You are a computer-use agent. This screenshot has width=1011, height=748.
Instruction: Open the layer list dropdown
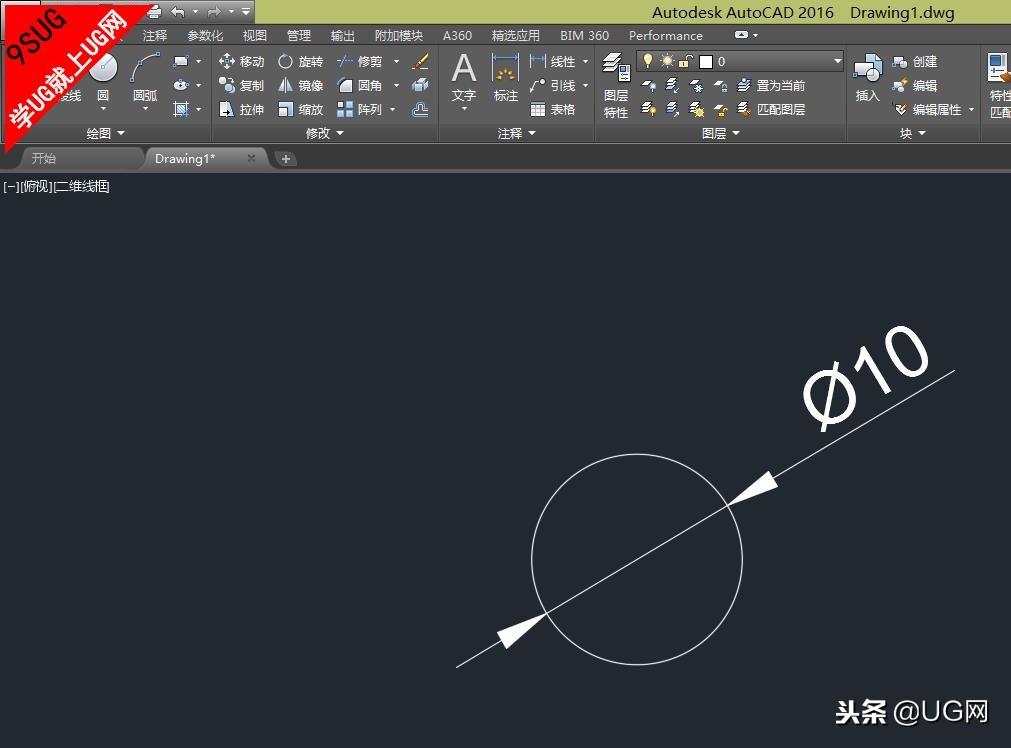pyautogui.click(x=838, y=61)
